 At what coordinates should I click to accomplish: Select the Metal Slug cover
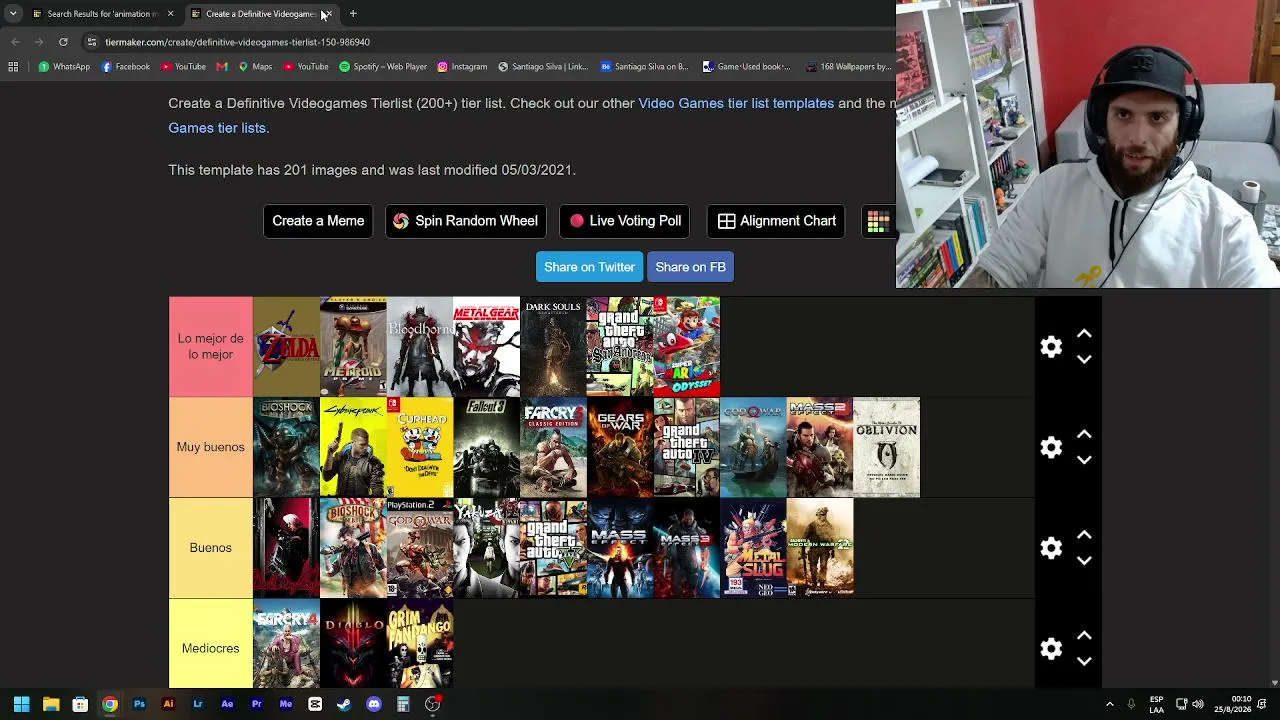coord(753,548)
